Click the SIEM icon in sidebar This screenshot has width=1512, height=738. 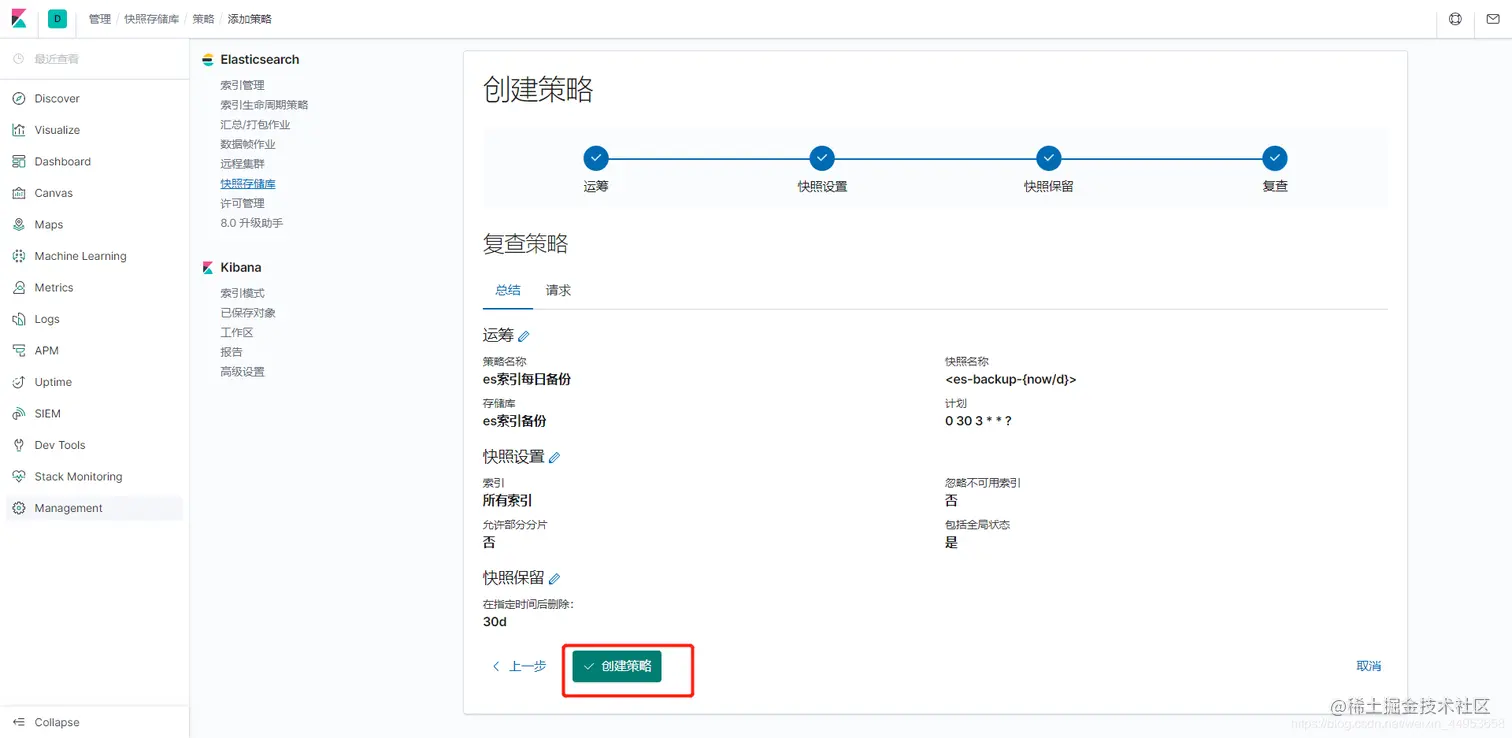point(18,414)
